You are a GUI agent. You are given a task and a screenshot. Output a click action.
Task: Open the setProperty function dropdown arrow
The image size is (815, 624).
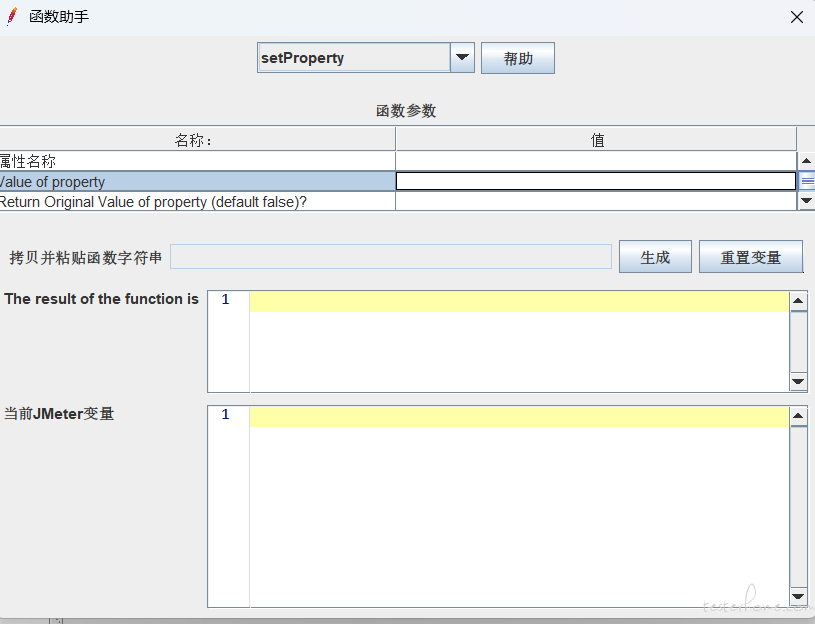click(462, 58)
